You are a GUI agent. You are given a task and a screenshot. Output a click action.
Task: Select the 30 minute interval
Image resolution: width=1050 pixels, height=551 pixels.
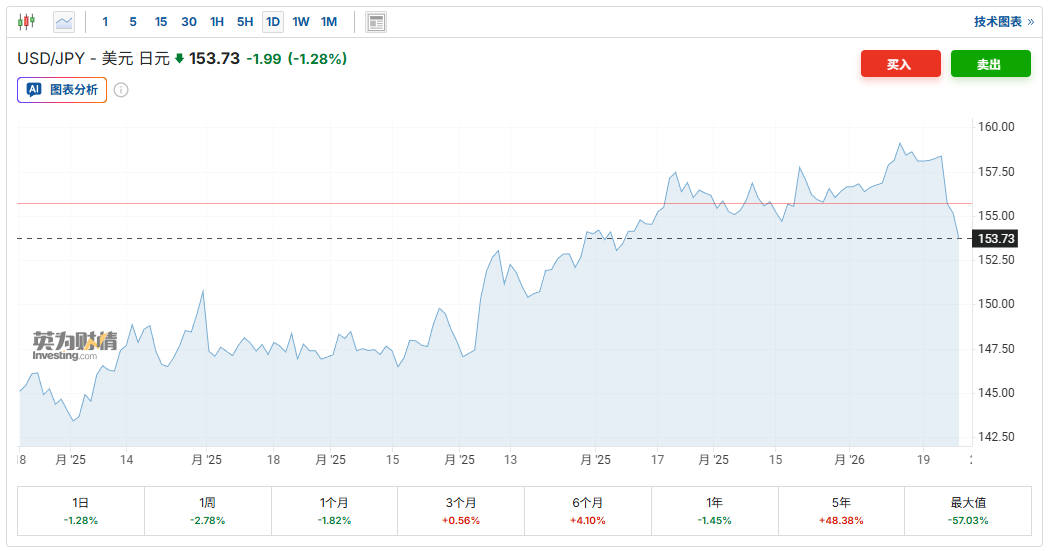[x=189, y=21]
